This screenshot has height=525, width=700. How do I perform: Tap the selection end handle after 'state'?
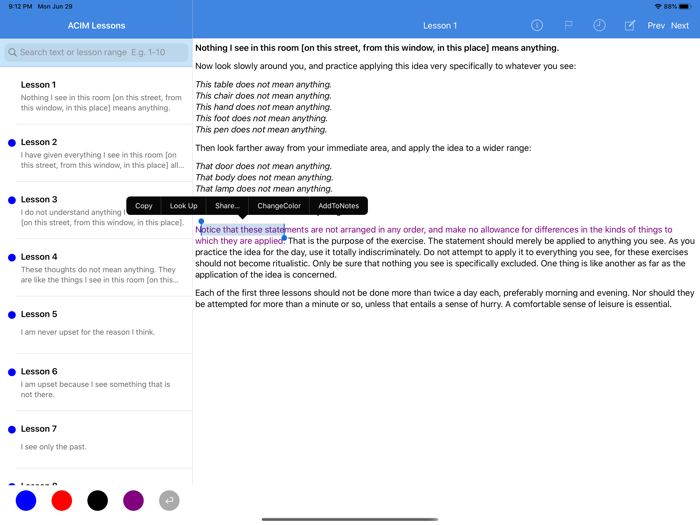(x=284, y=238)
